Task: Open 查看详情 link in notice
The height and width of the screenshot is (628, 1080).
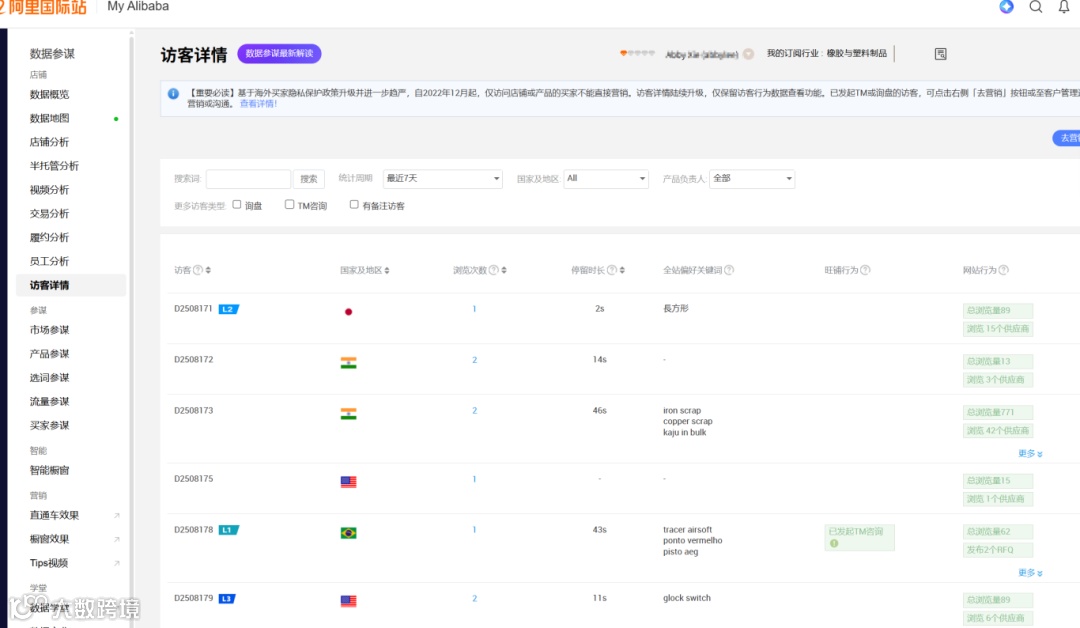Action: (x=258, y=104)
